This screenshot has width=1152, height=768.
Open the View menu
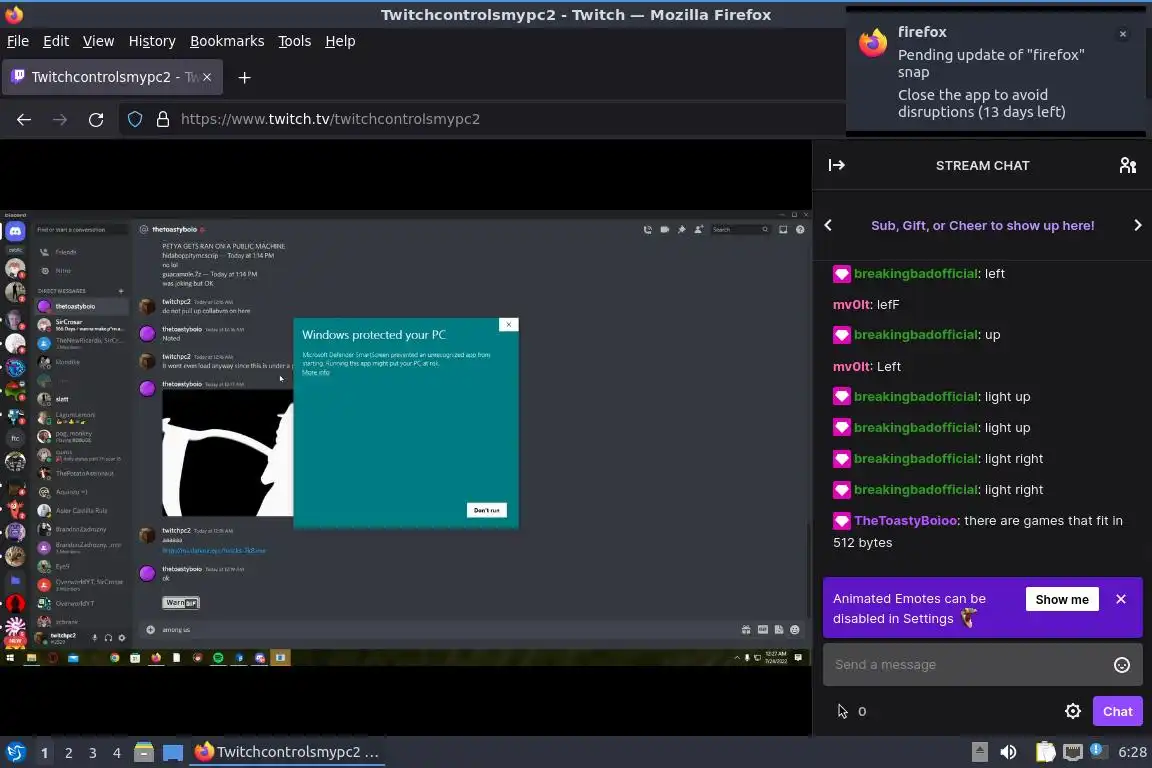tap(98, 41)
